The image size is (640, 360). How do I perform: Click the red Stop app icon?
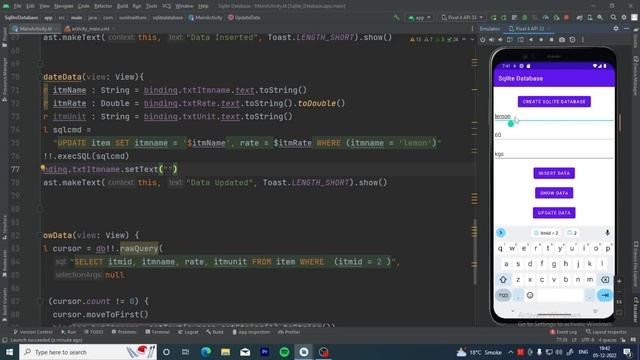pos(567,18)
